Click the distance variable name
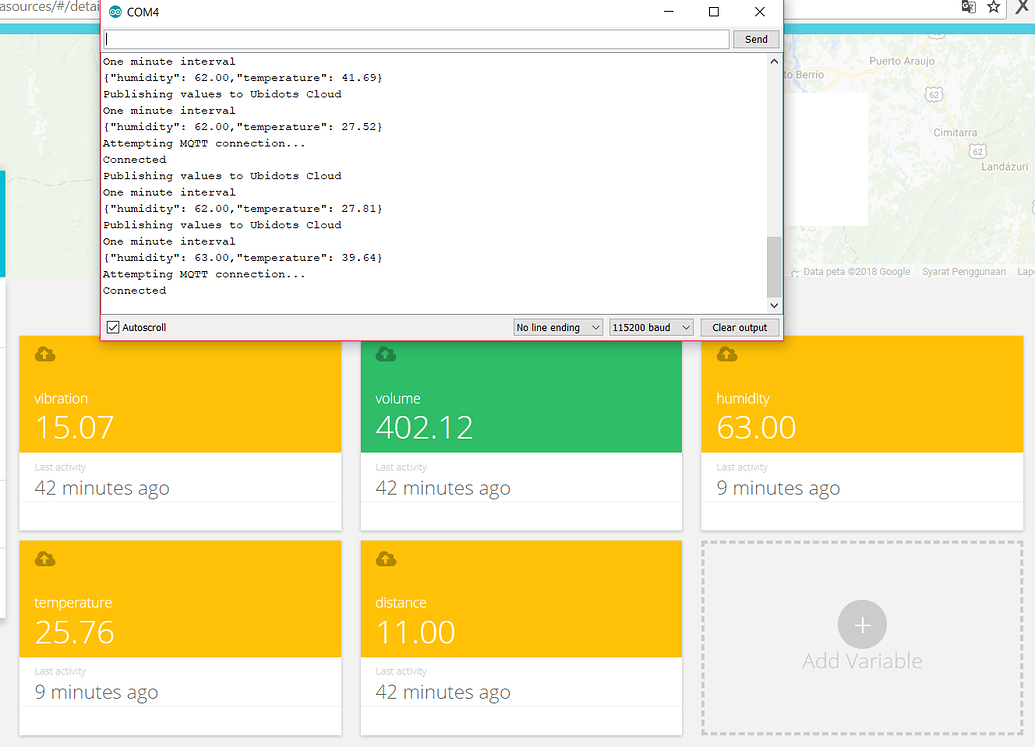The image size is (1035, 747). [x=401, y=602]
